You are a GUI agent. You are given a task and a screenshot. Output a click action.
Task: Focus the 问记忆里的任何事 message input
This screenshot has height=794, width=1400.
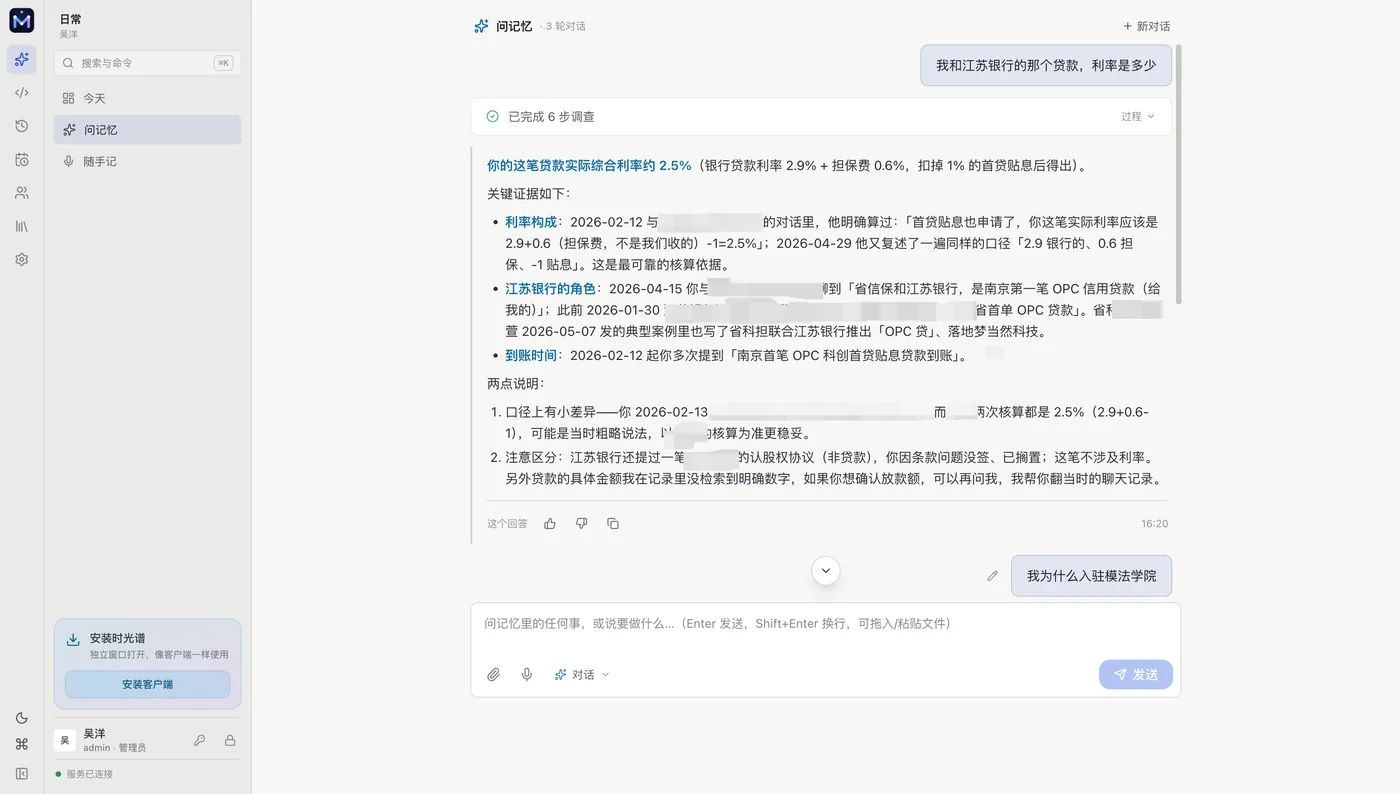pyautogui.click(x=826, y=624)
